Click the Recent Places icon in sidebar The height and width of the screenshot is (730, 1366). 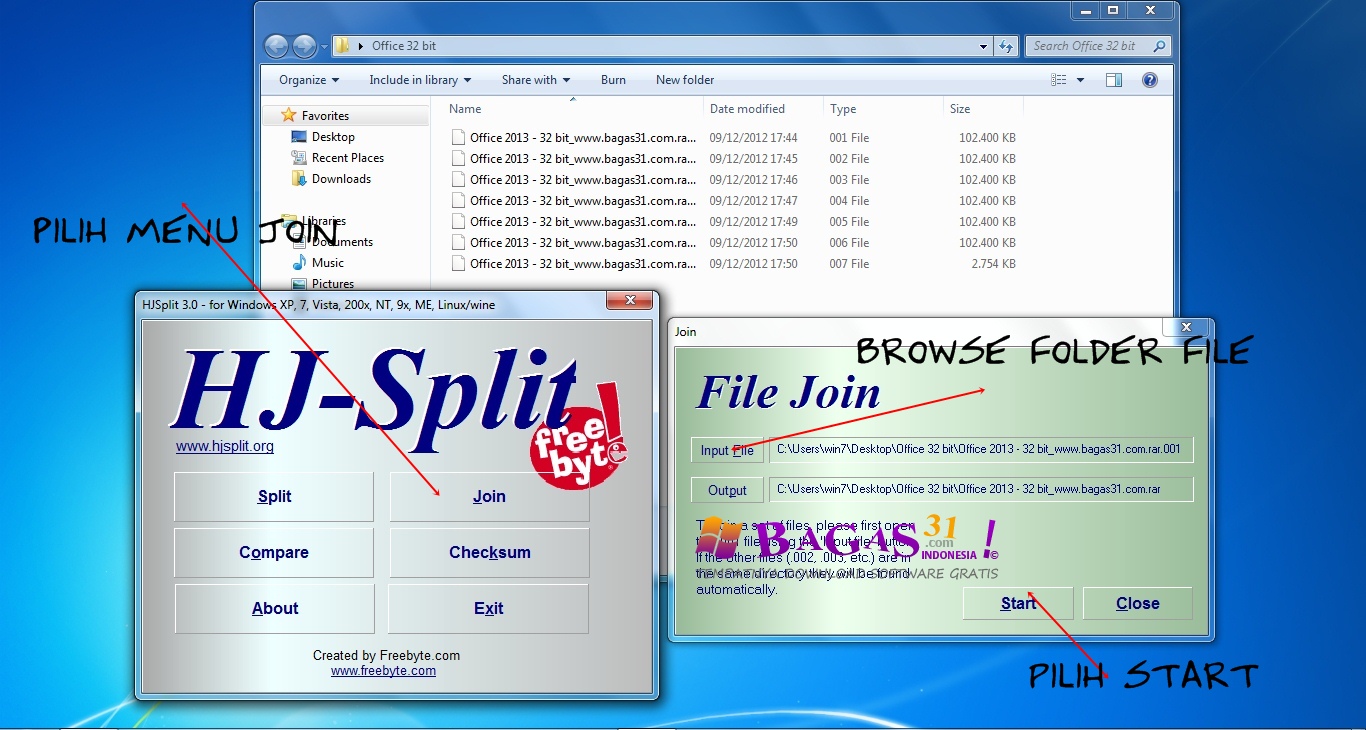tap(299, 158)
